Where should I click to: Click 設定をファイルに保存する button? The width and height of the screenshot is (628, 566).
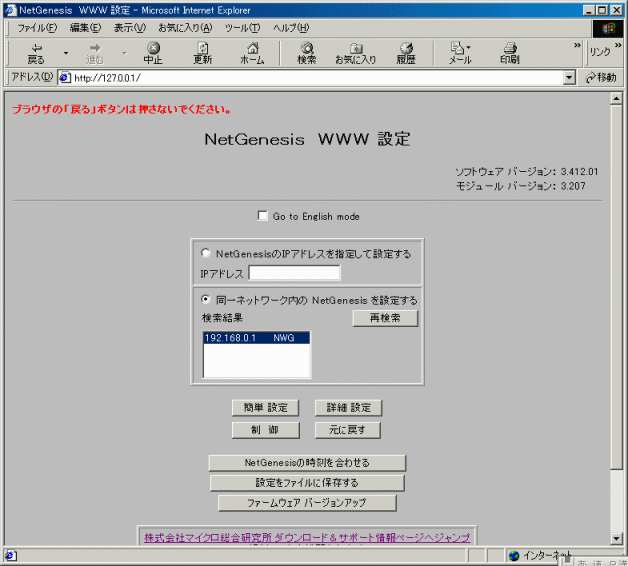click(307, 483)
